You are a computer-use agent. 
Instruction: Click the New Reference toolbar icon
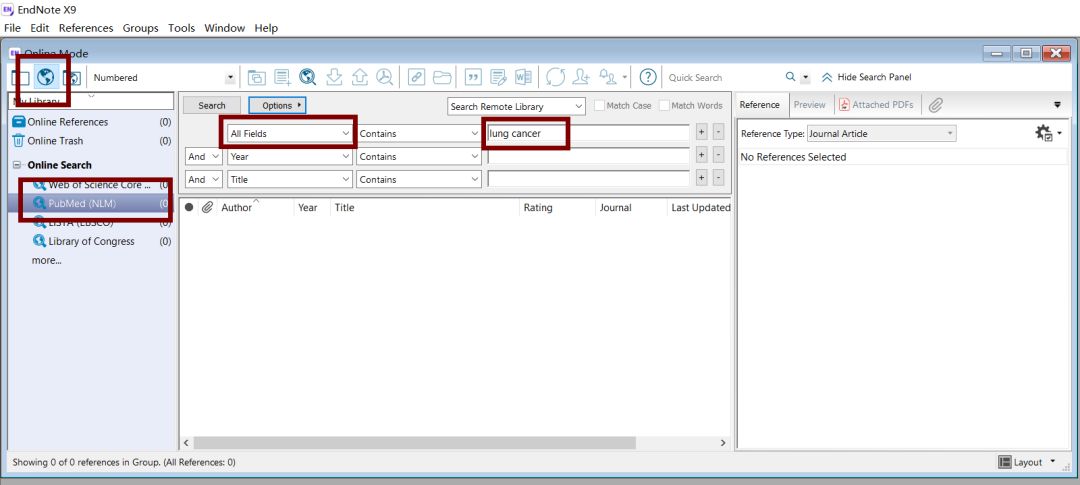[282, 77]
